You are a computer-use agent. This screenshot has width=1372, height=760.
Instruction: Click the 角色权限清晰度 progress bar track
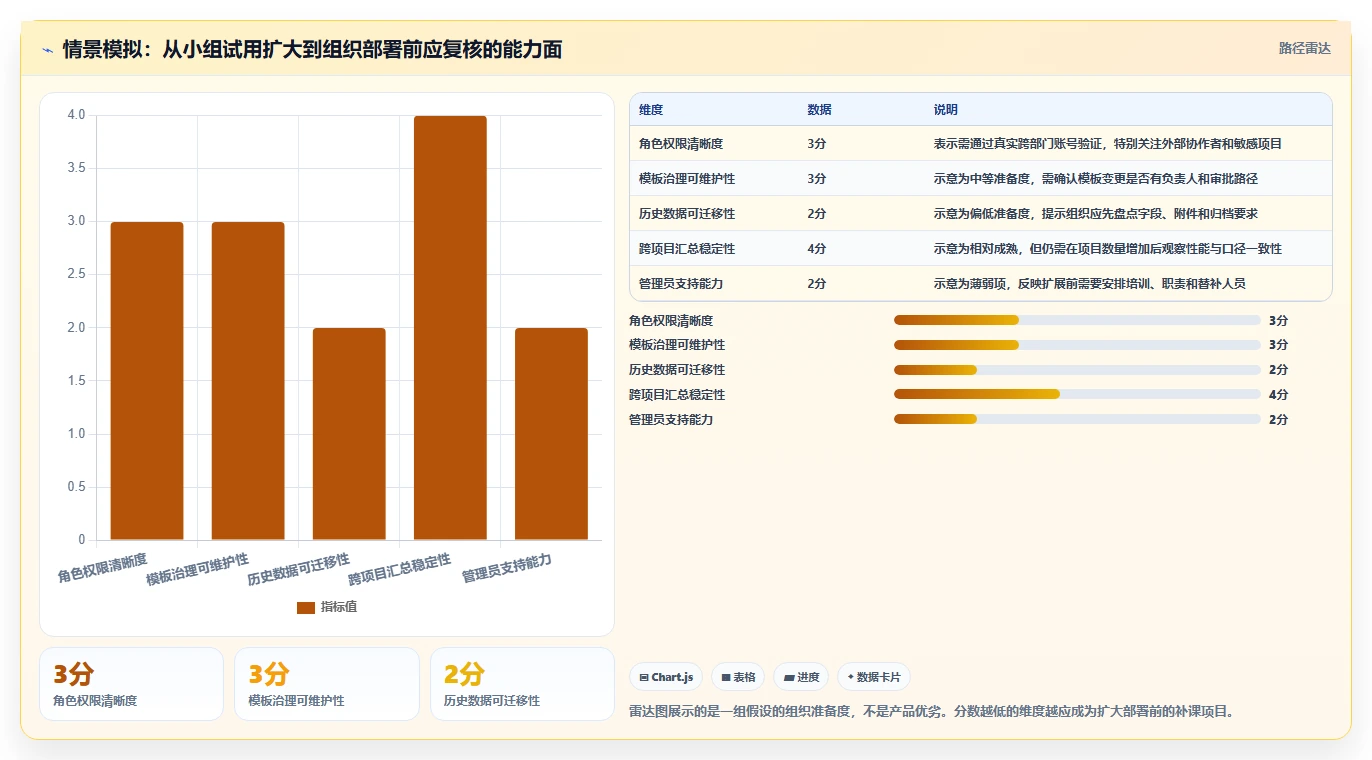[x=1077, y=320]
